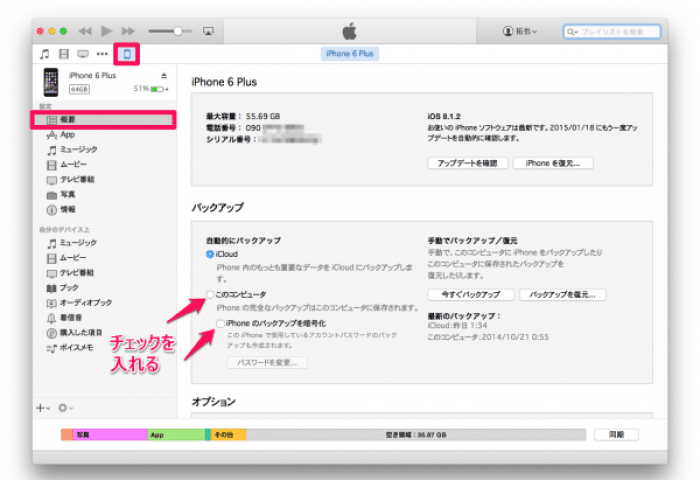The image size is (700, 480).
Task: Switch to the Movies library icon
Action: (x=64, y=54)
